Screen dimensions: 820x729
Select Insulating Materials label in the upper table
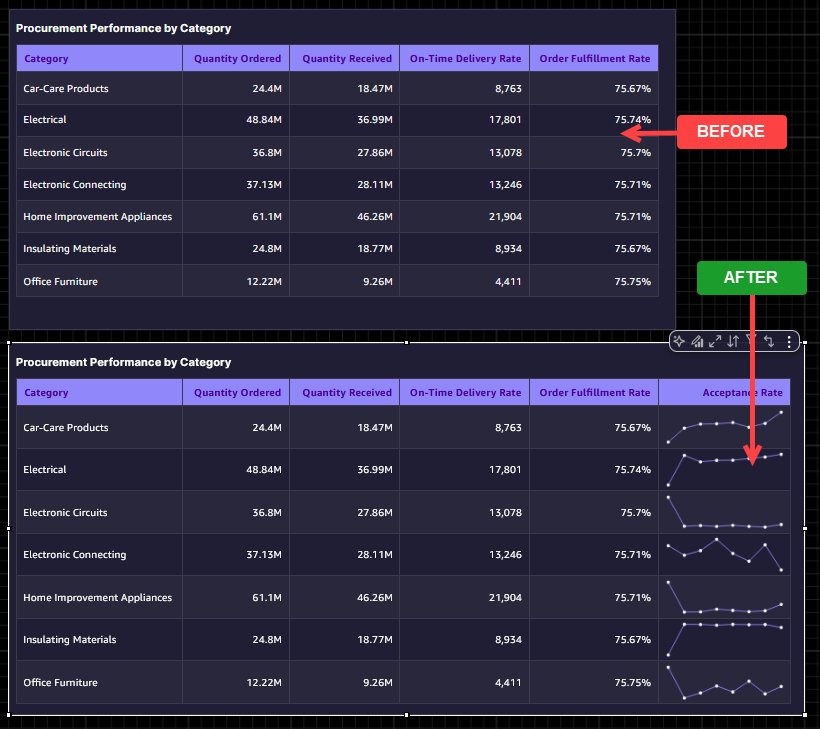[x=70, y=248]
